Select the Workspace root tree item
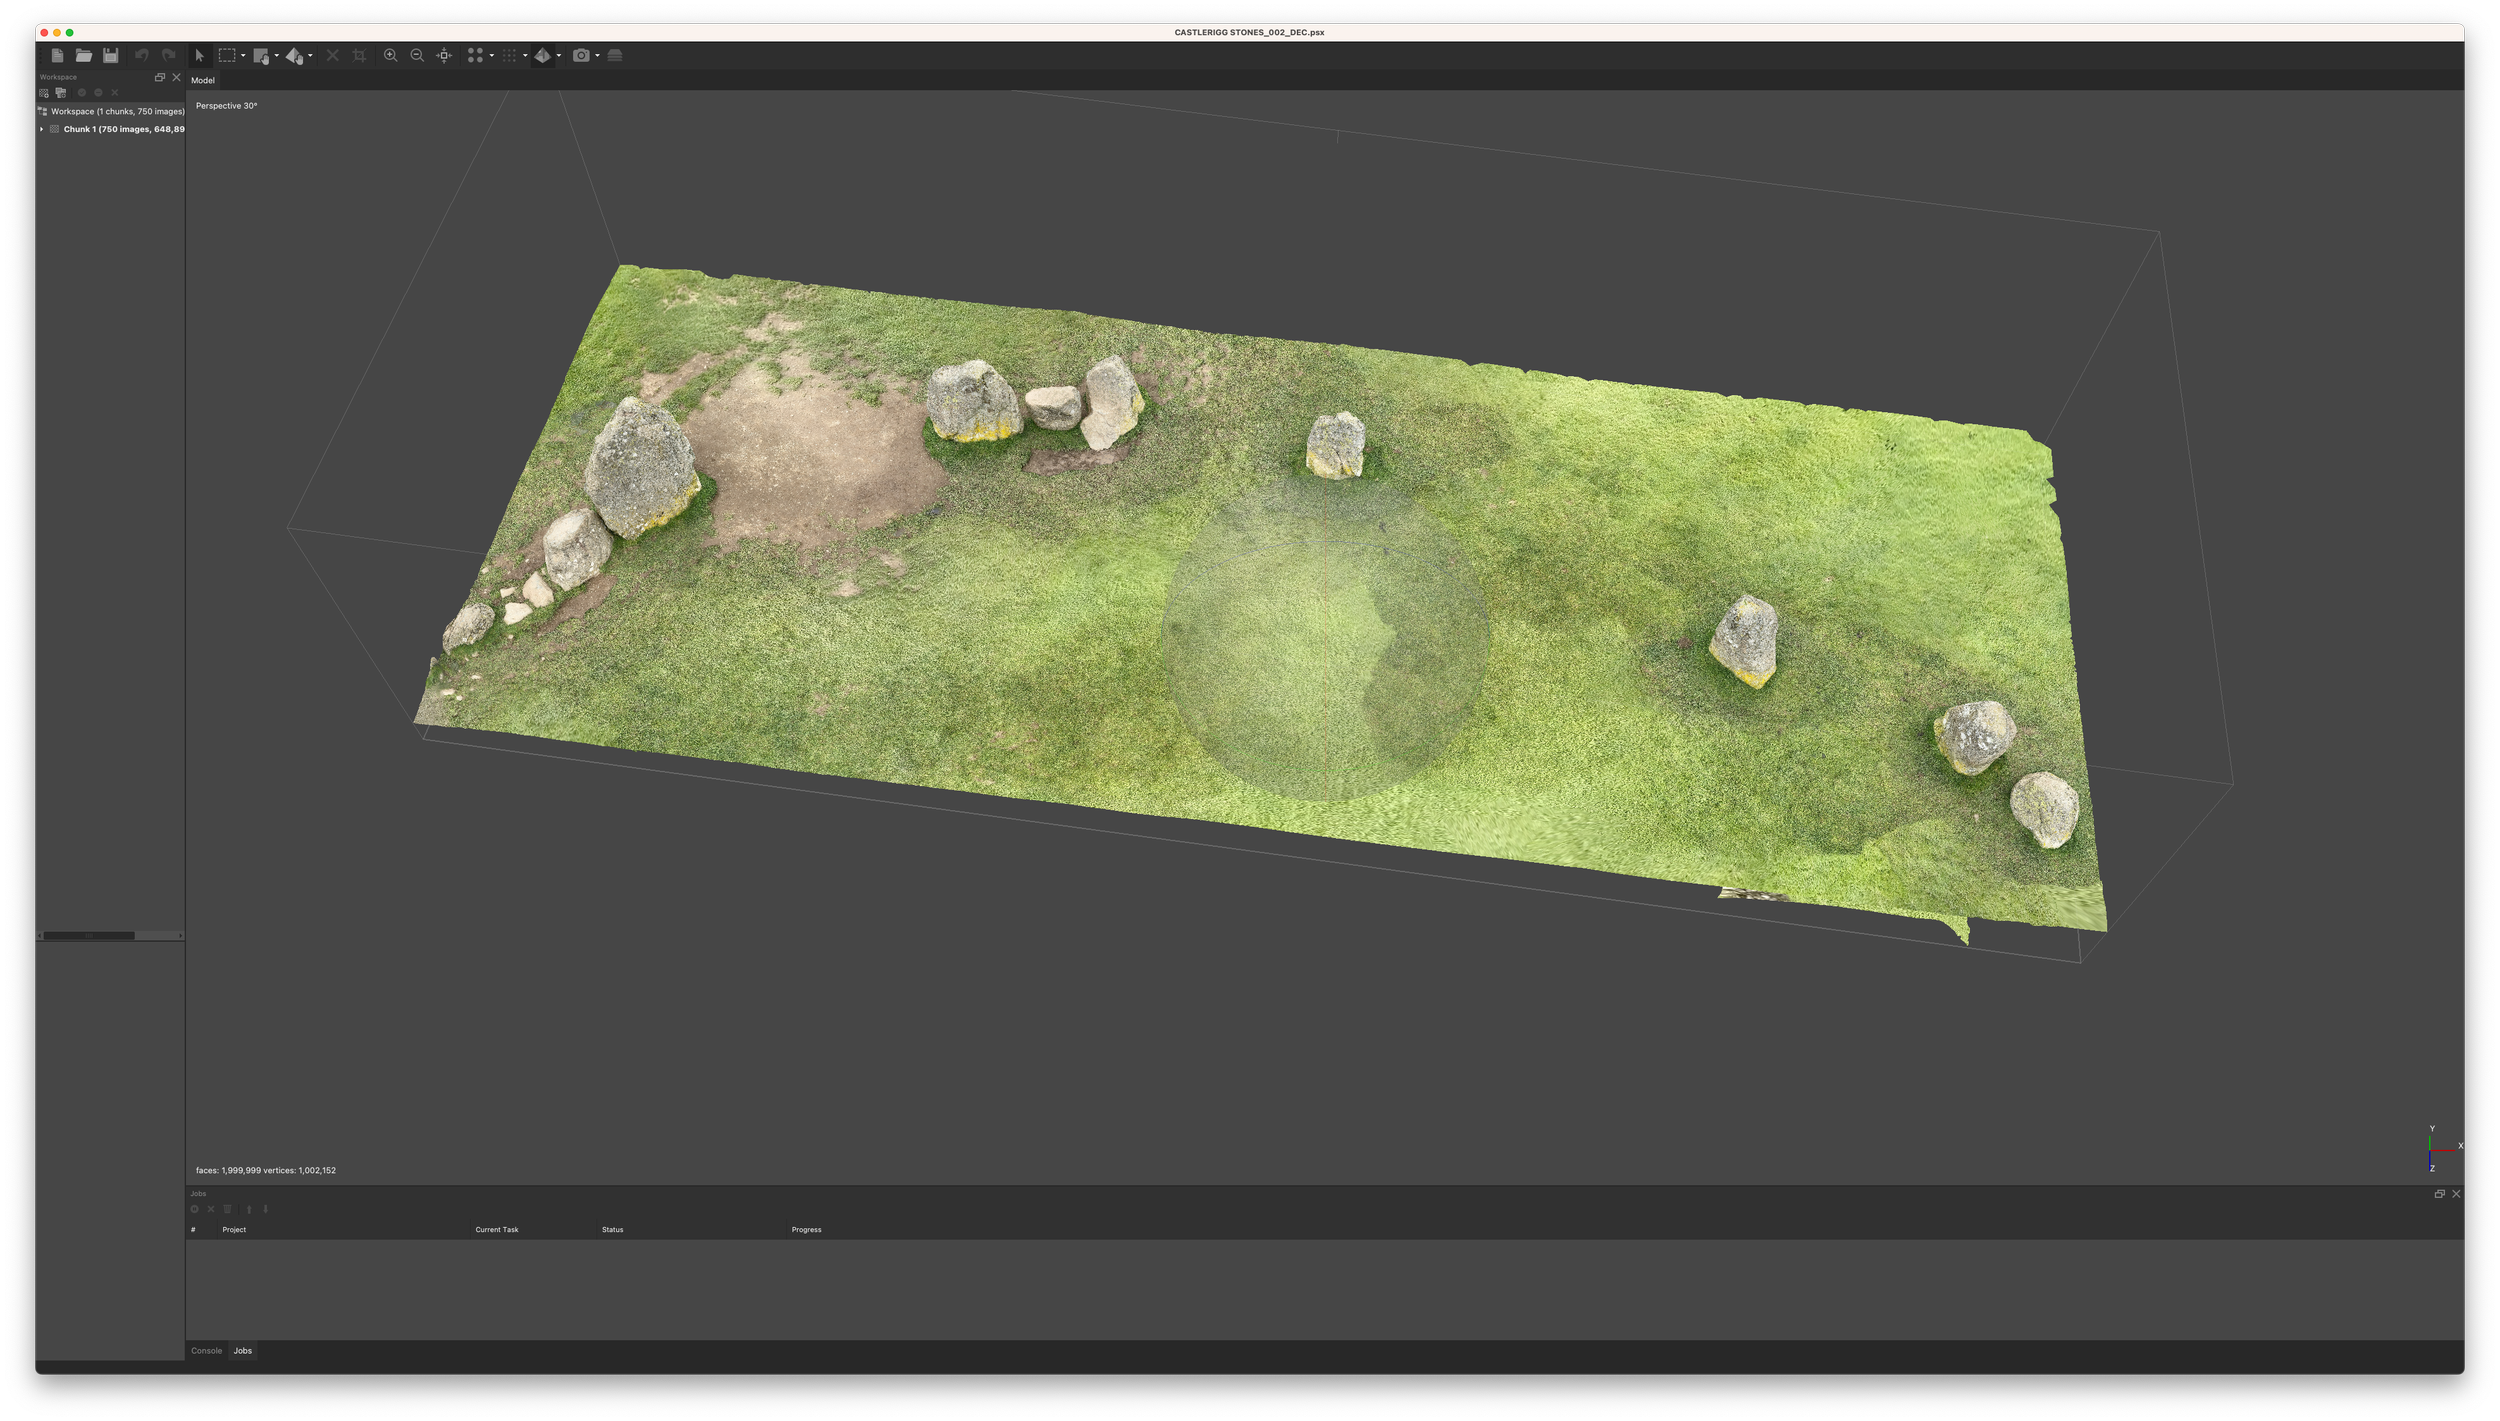 coord(111,112)
